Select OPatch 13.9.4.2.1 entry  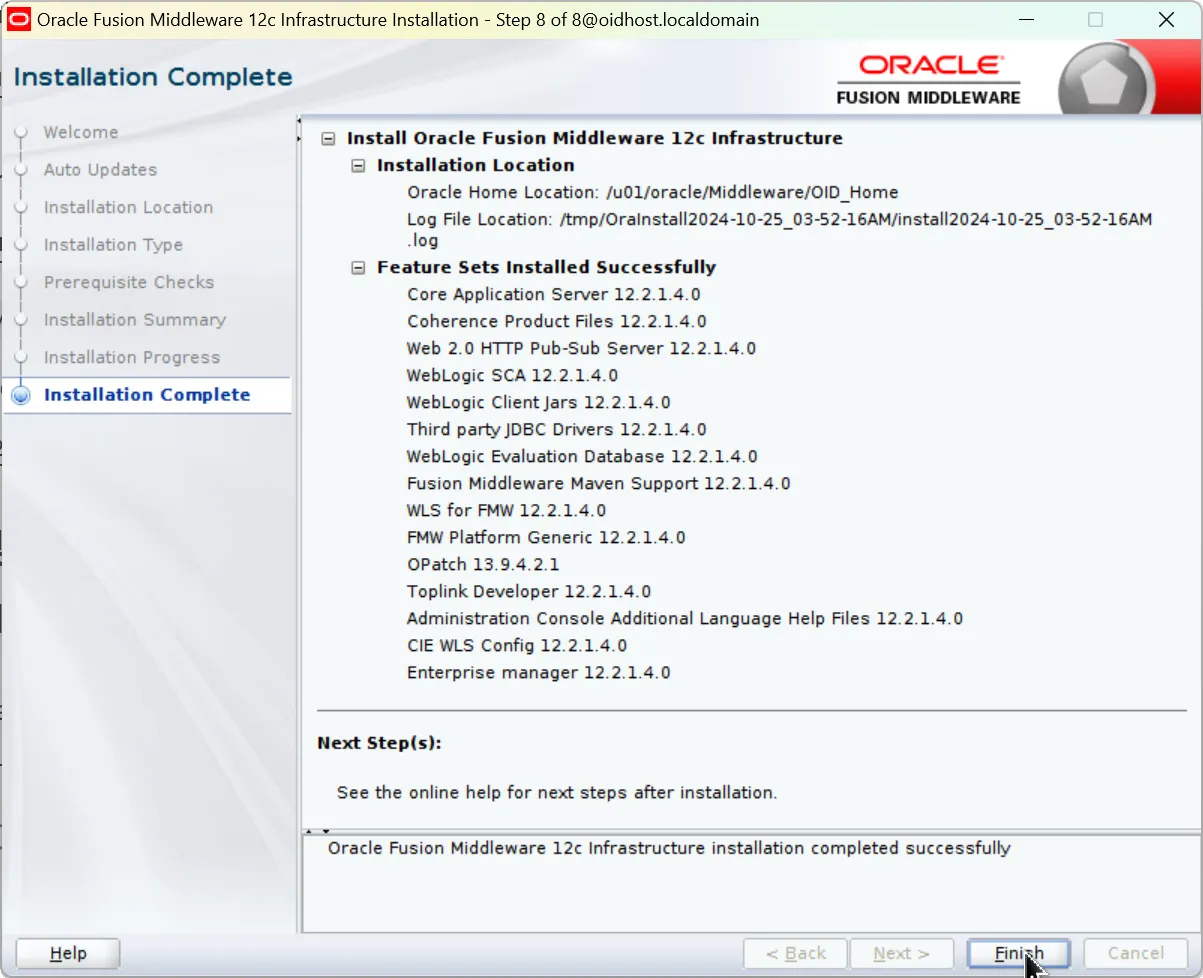point(483,565)
